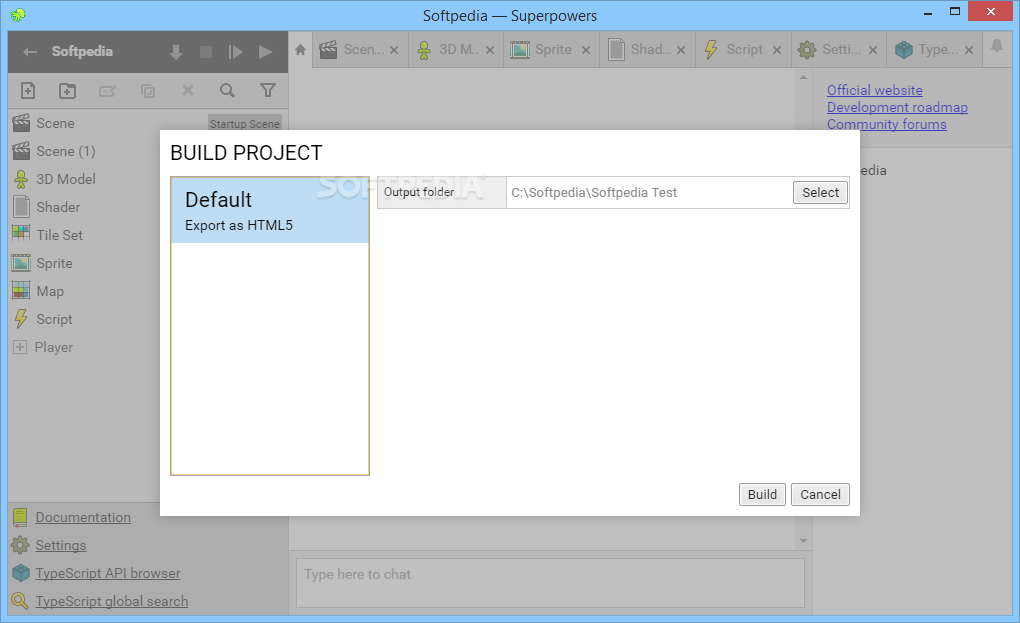The image size is (1020, 623).
Task: Click the download/export arrow icon in header
Action: pyautogui.click(x=176, y=52)
